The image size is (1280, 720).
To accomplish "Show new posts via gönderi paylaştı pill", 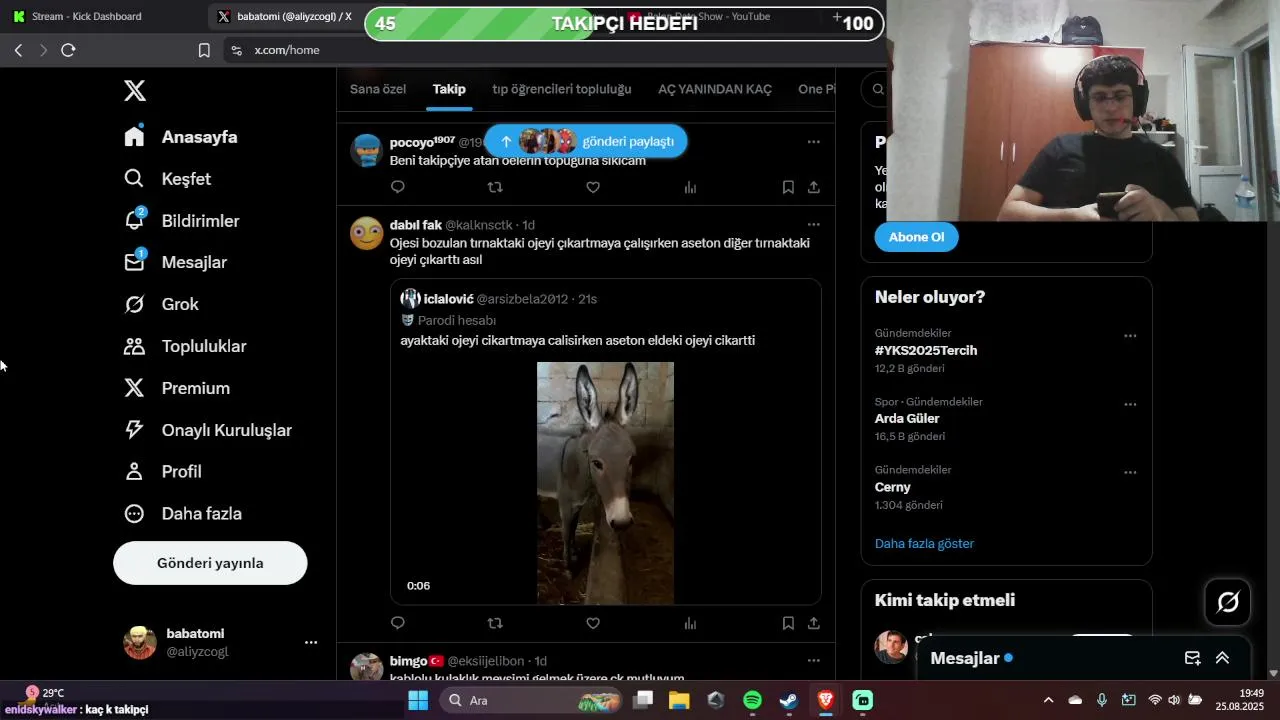I will click(x=586, y=141).
